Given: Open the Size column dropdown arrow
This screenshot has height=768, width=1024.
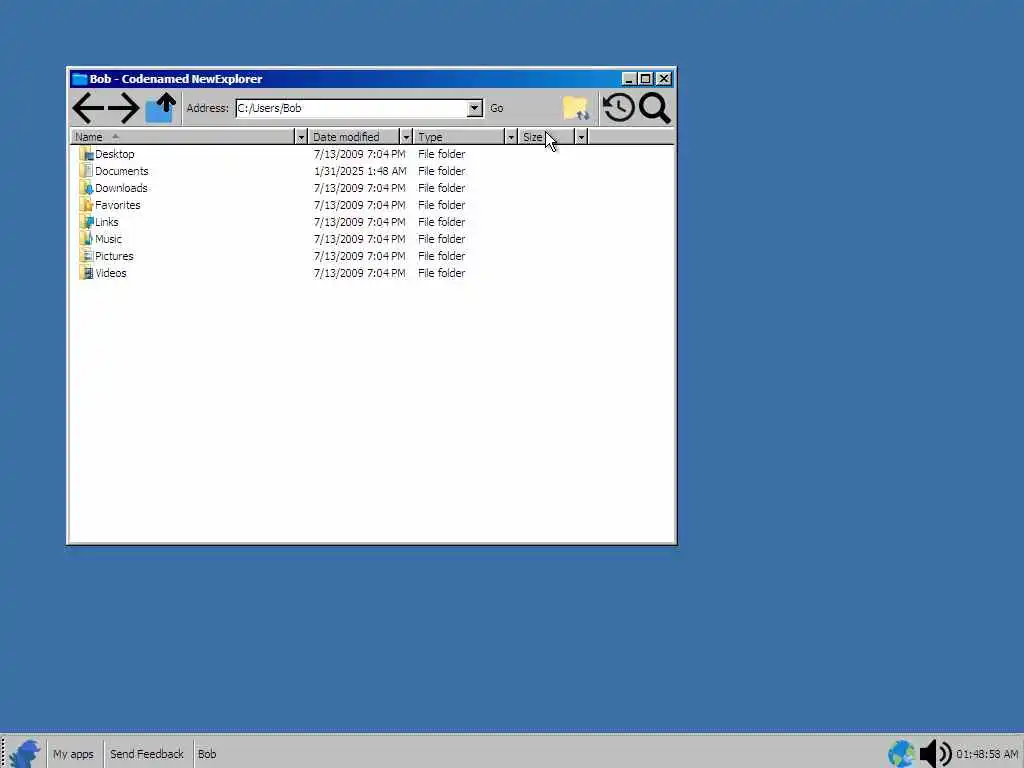Looking at the screenshot, I should pos(581,137).
